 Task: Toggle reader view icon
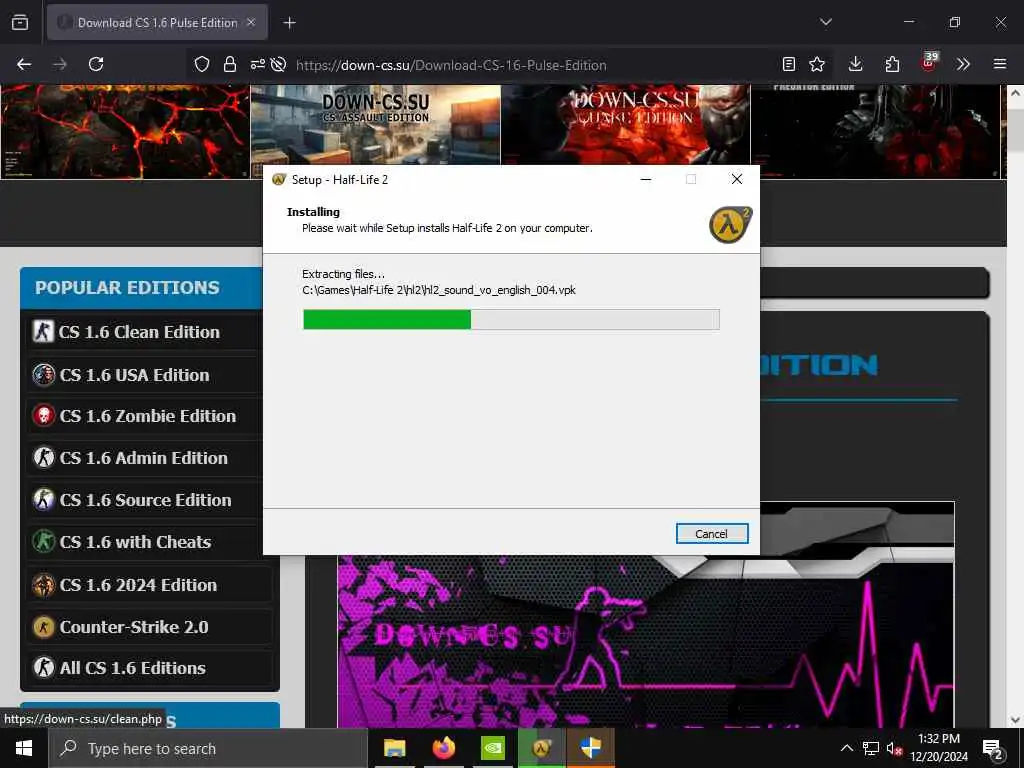point(789,64)
